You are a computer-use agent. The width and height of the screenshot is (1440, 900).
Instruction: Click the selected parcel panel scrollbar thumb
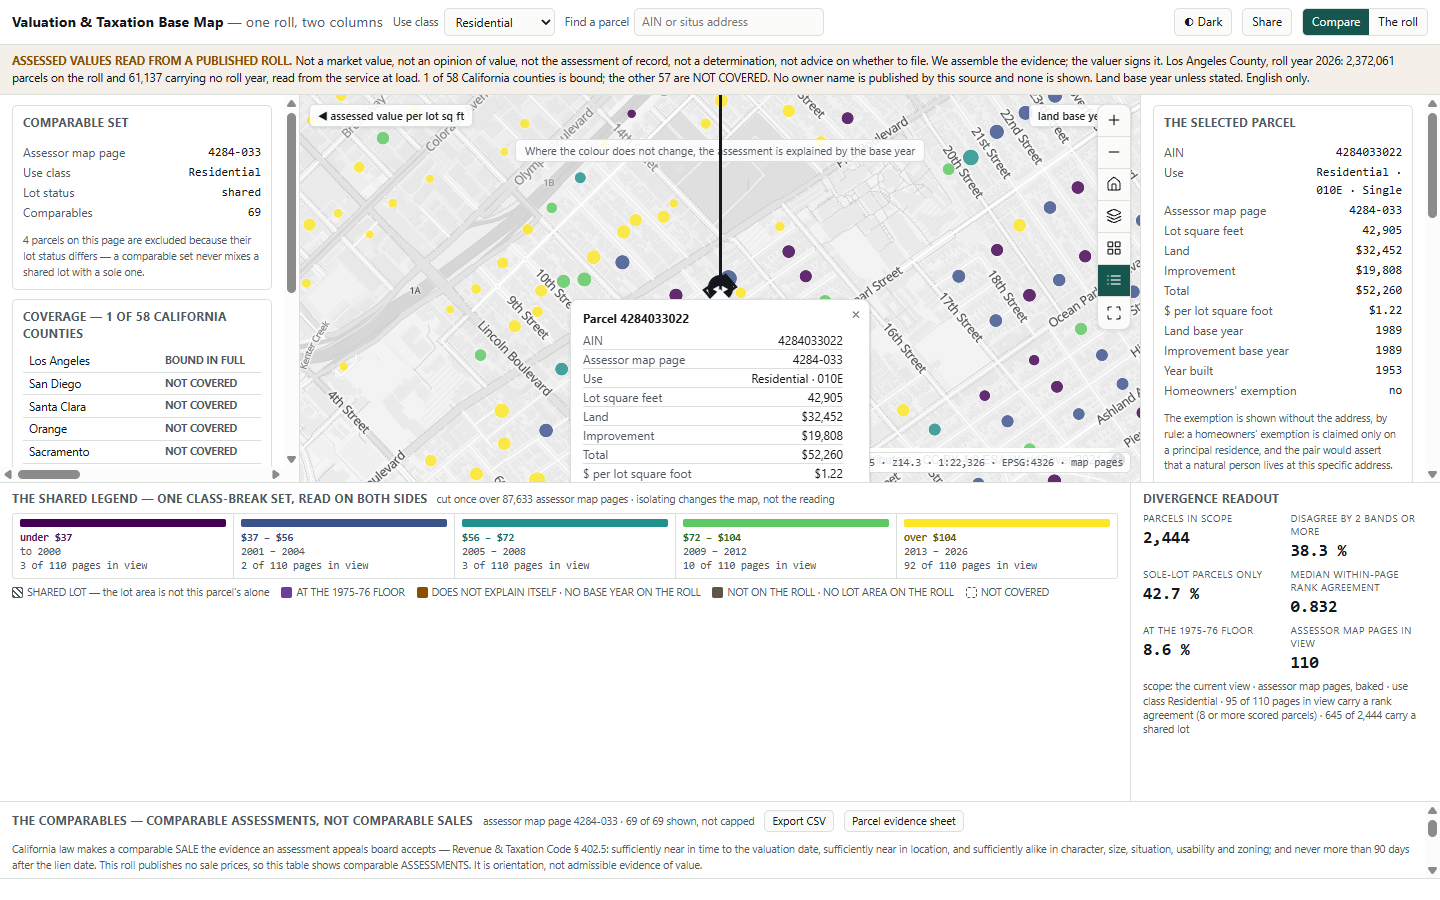point(1433,163)
